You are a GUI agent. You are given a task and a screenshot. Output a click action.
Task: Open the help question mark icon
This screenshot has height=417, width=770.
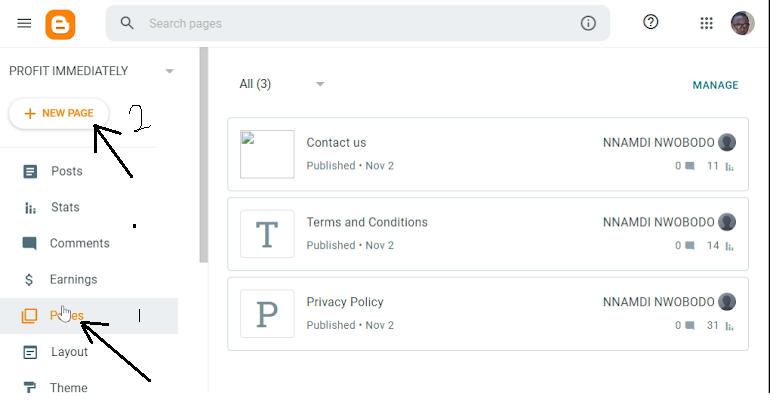pos(651,22)
